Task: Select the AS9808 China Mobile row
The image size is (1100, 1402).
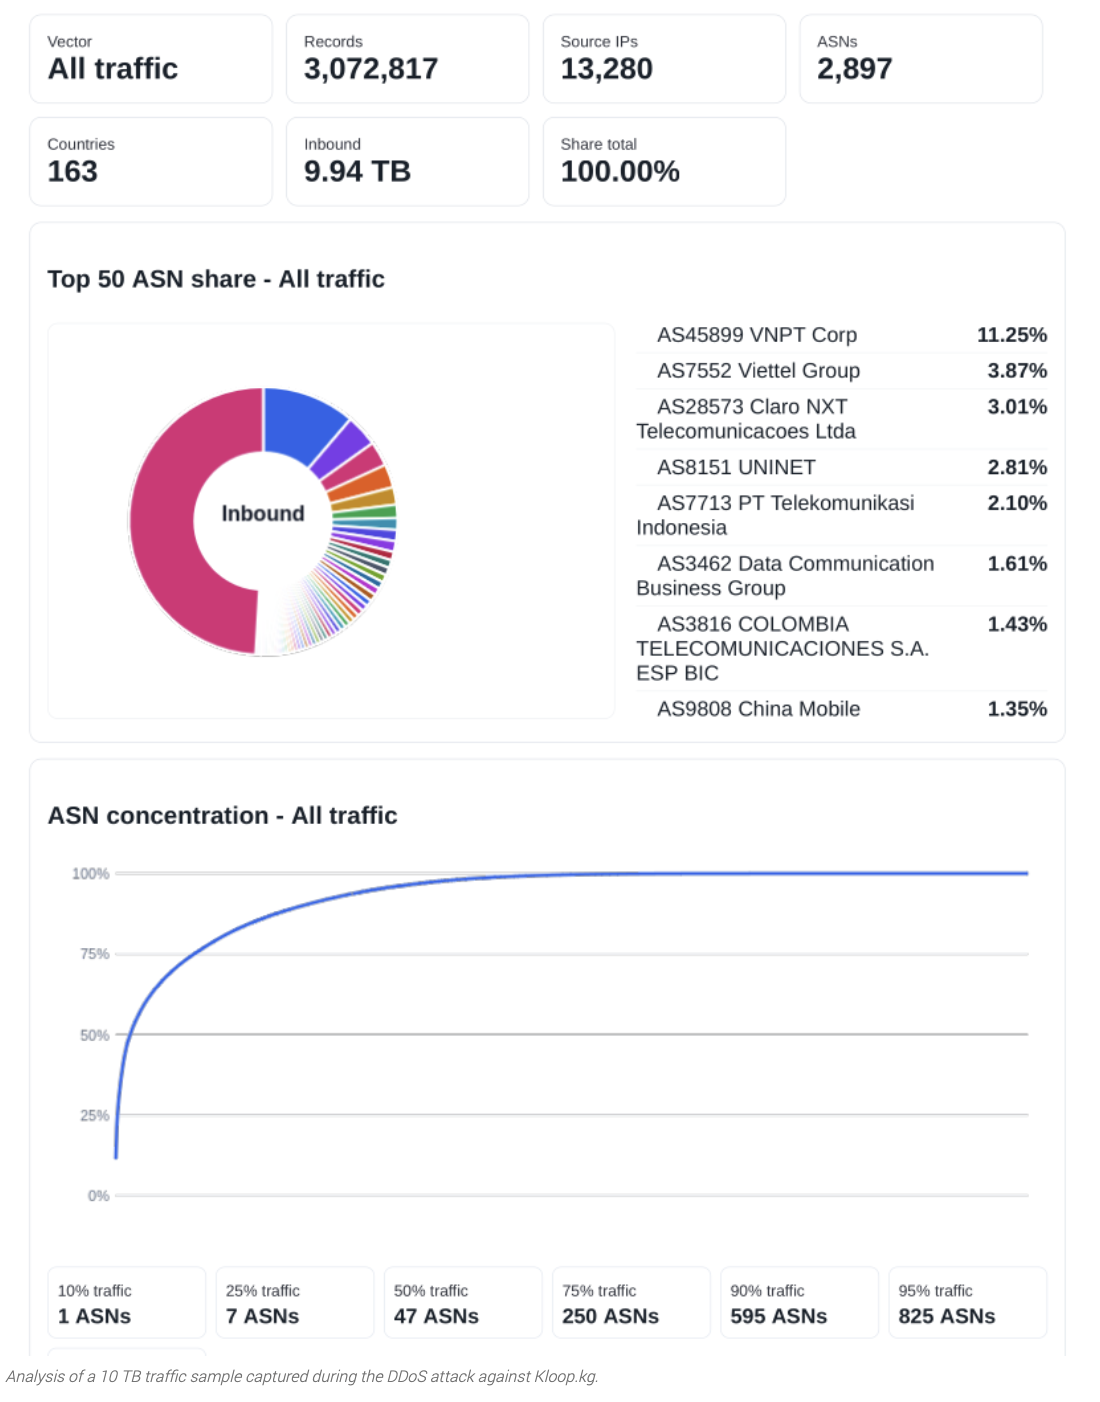Action: click(842, 709)
